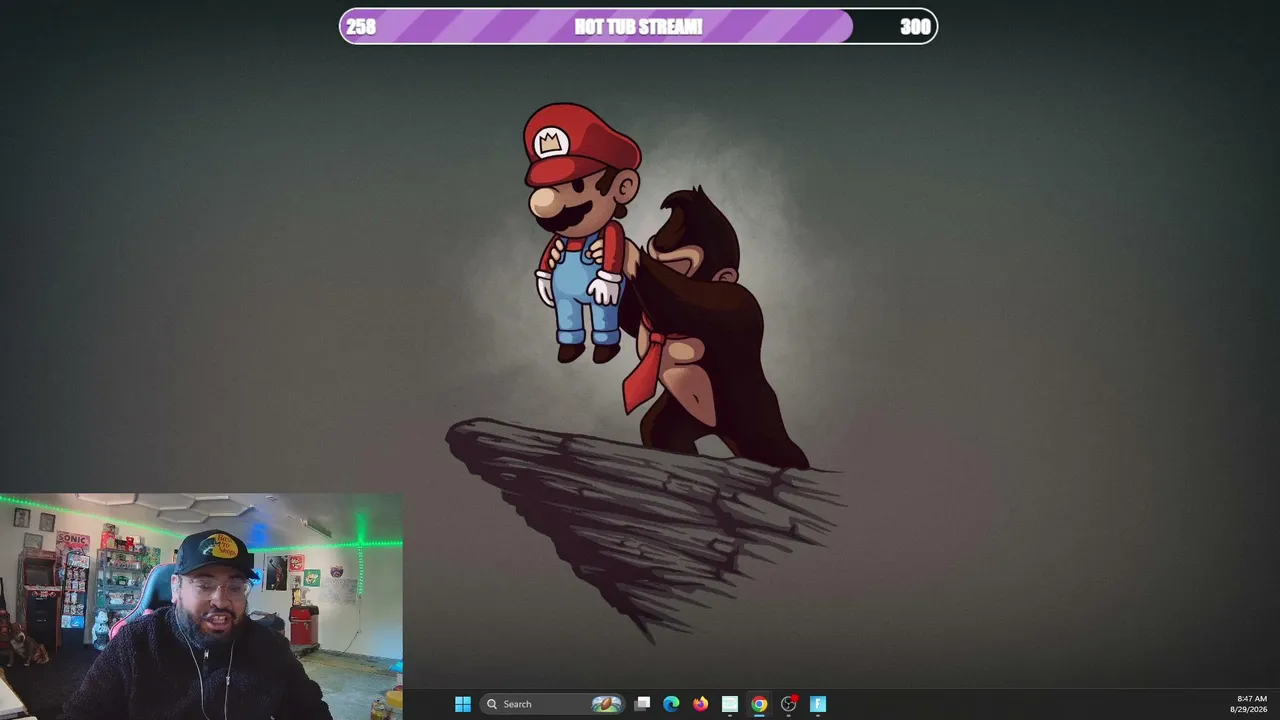This screenshot has height=720, width=1280.
Task: Launch Firefox from the taskbar
Action: coord(700,704)
